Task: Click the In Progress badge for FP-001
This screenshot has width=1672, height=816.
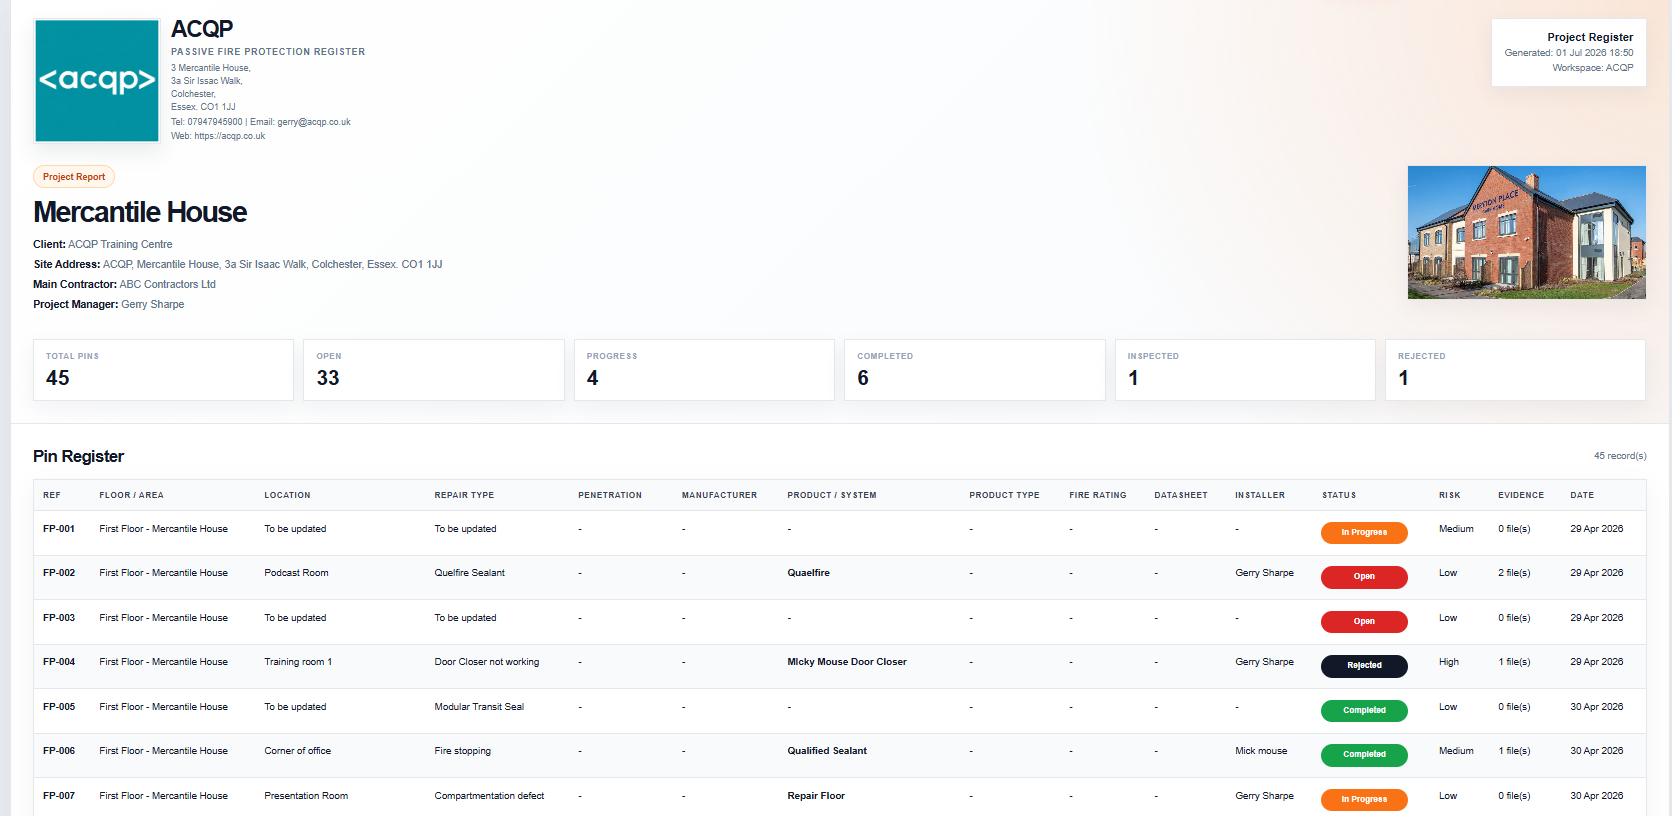Action: pos(1364,533)
